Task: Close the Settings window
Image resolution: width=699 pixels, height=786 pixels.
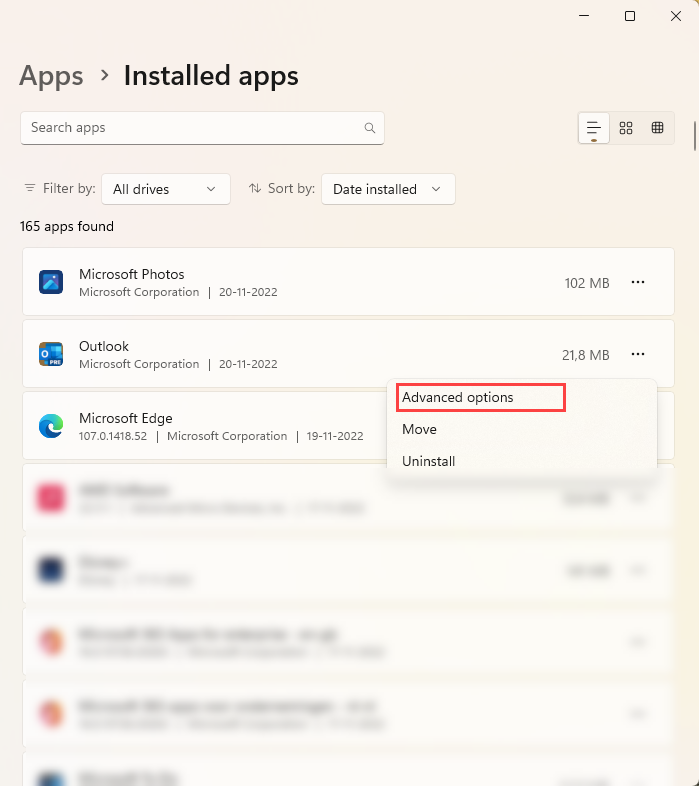Action: pos(676,16)
